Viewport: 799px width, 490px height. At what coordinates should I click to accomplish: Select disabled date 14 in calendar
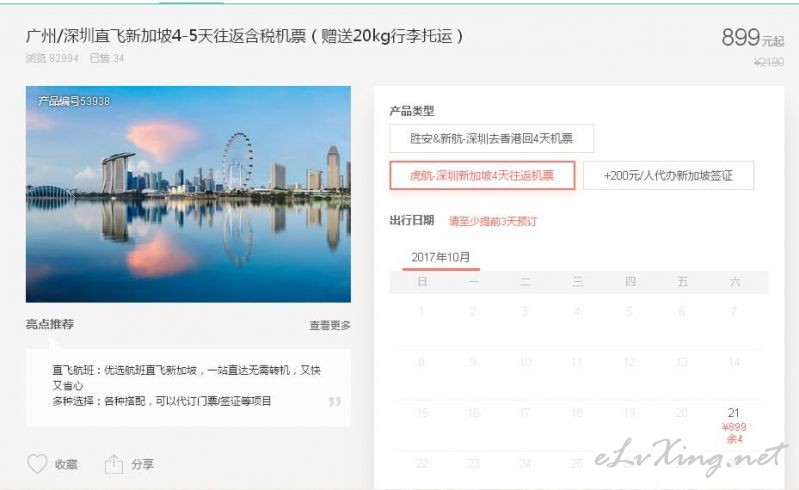pyautogui.click(x=734, y=363)
